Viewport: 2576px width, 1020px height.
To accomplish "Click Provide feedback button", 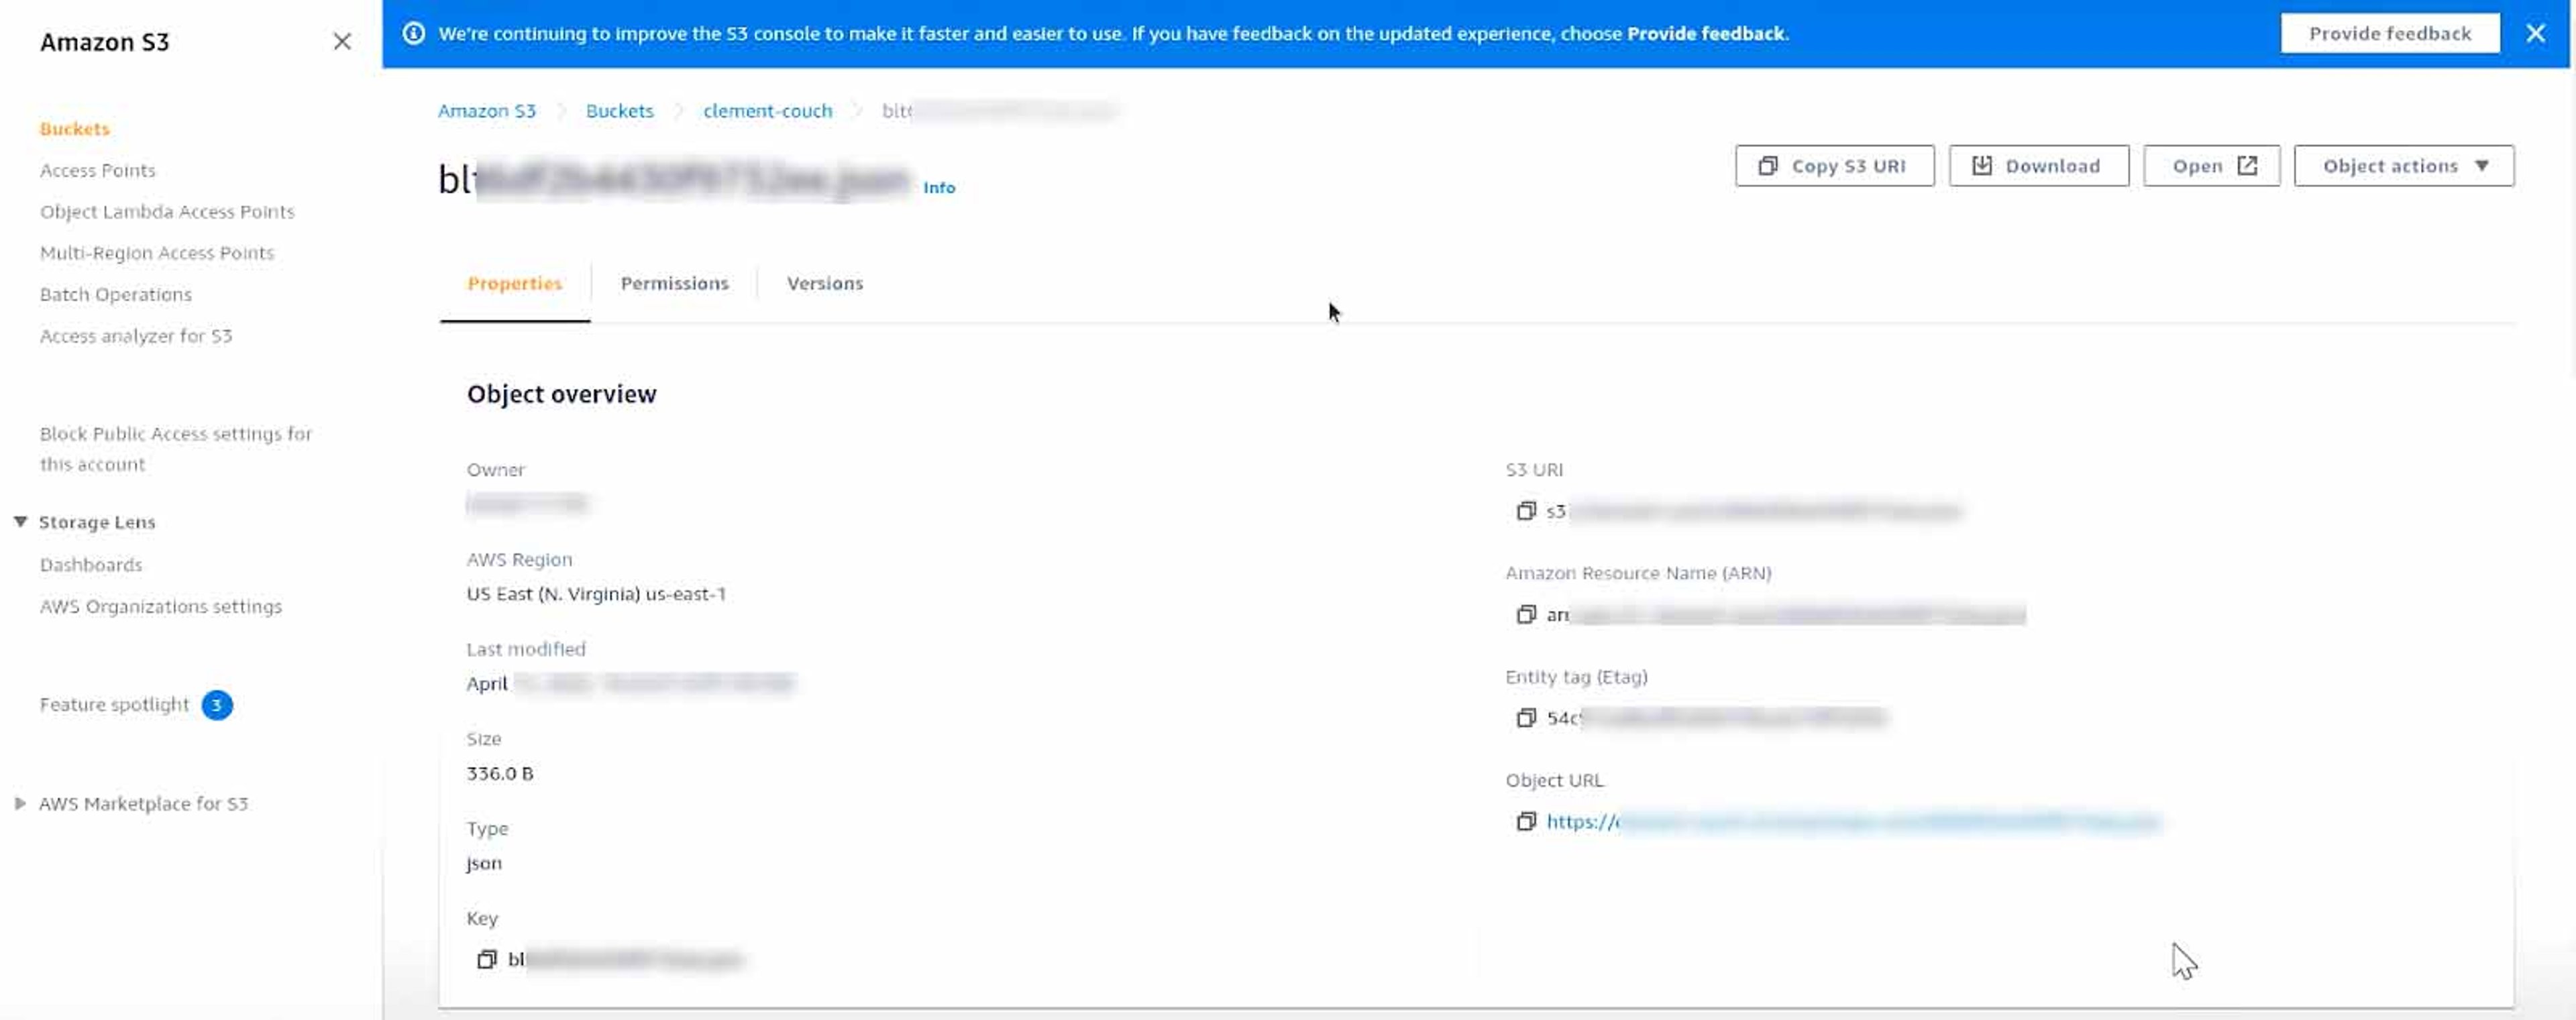I will click(x=2389, y=33).
